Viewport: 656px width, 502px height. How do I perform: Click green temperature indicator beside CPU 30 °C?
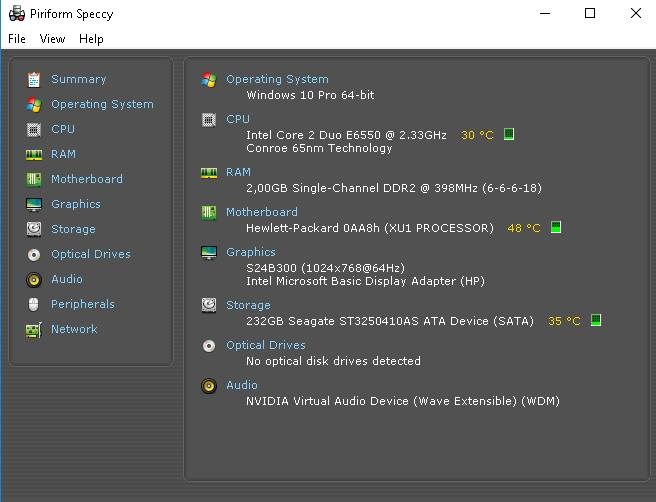coord(509,134)
